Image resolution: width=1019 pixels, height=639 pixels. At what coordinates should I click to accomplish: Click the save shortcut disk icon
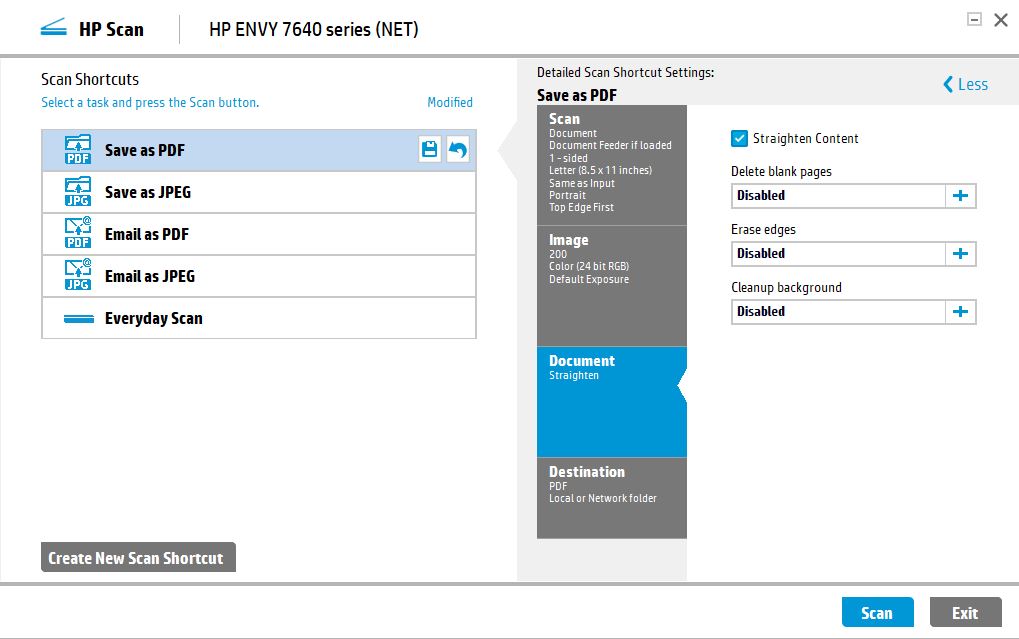tap(430, 150)
